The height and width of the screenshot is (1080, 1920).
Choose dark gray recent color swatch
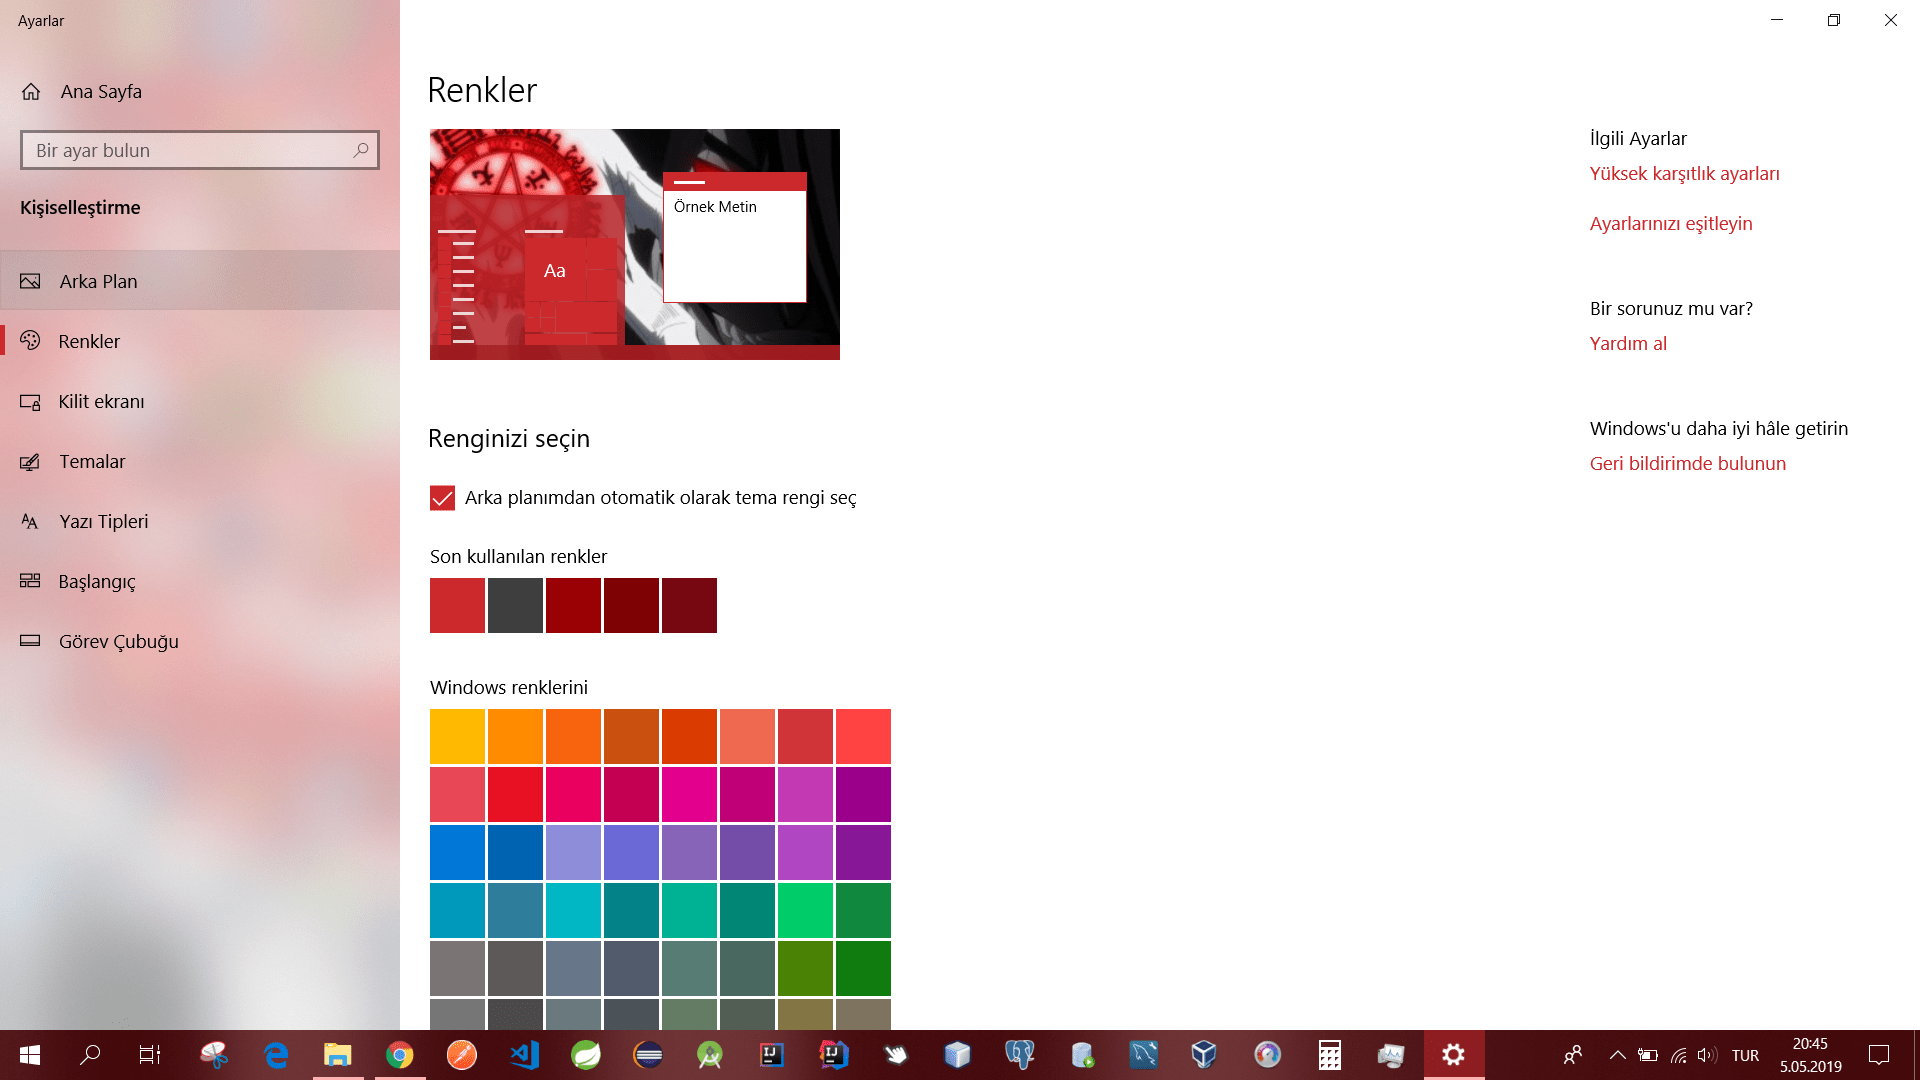point(515,605)
